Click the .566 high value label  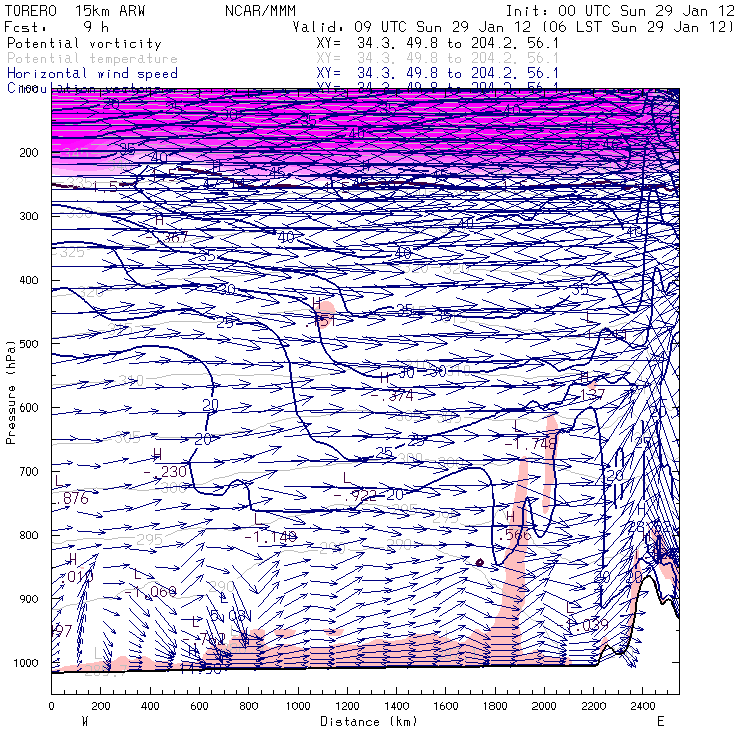coord(517,535)
